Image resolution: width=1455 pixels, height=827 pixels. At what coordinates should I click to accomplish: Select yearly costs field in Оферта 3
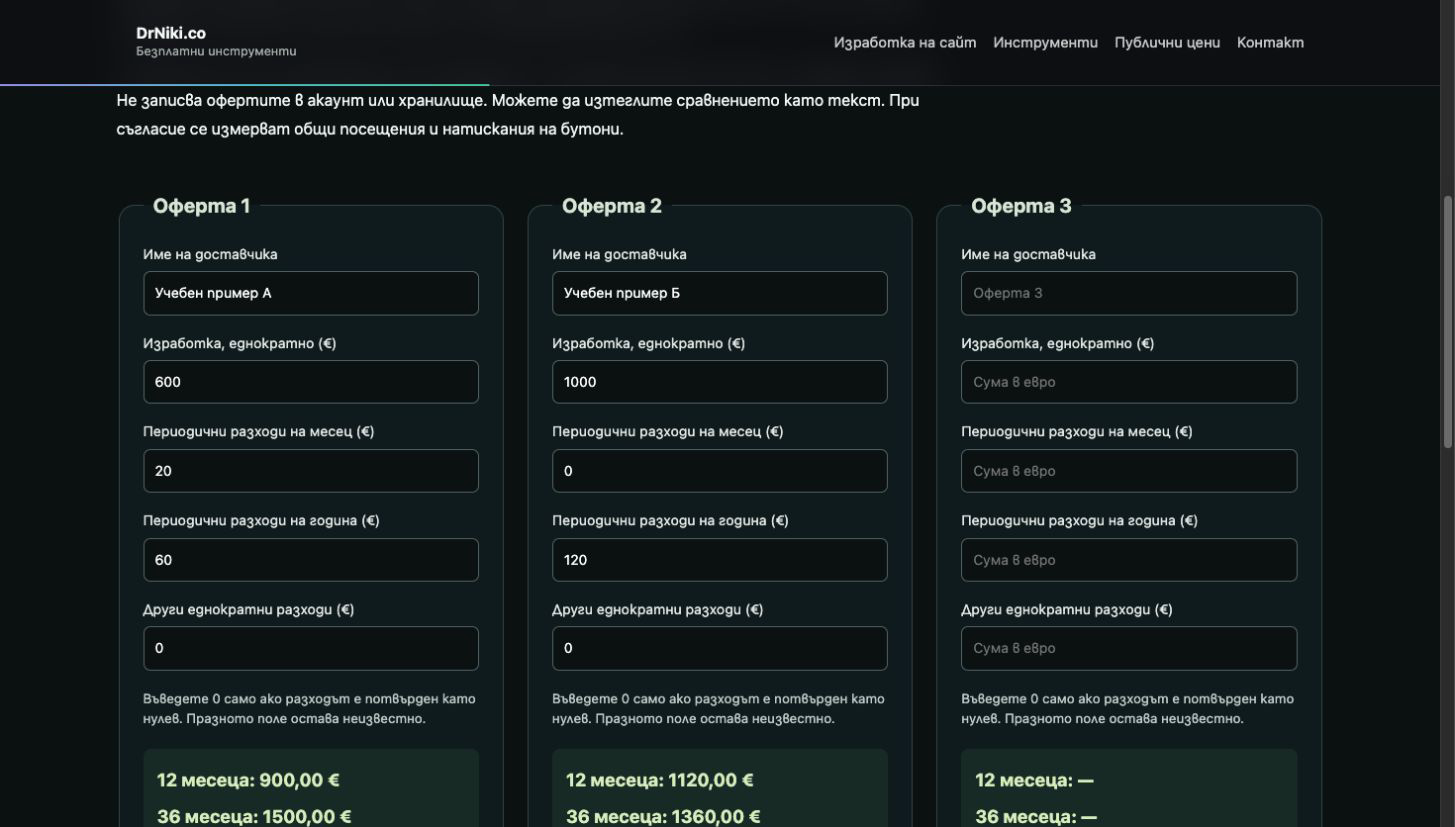(1129, 560)
